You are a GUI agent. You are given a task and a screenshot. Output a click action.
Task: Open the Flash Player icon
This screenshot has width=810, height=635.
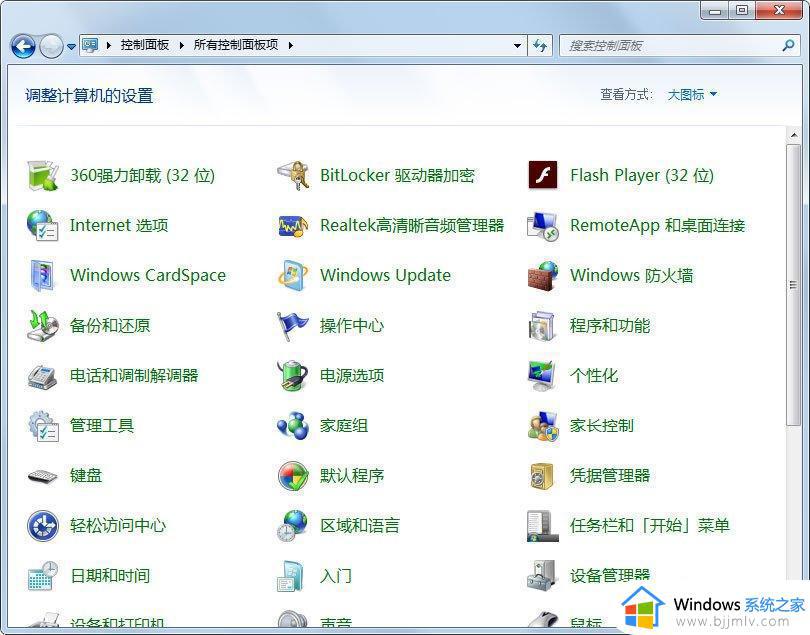(542, 176)
